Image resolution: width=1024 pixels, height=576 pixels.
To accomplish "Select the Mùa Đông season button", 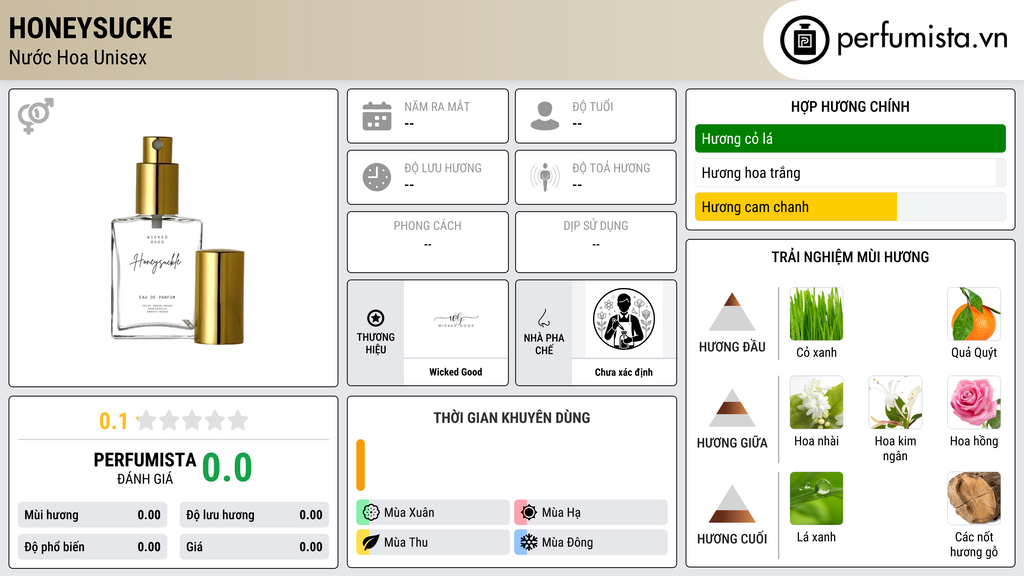I will pos(591,542).
